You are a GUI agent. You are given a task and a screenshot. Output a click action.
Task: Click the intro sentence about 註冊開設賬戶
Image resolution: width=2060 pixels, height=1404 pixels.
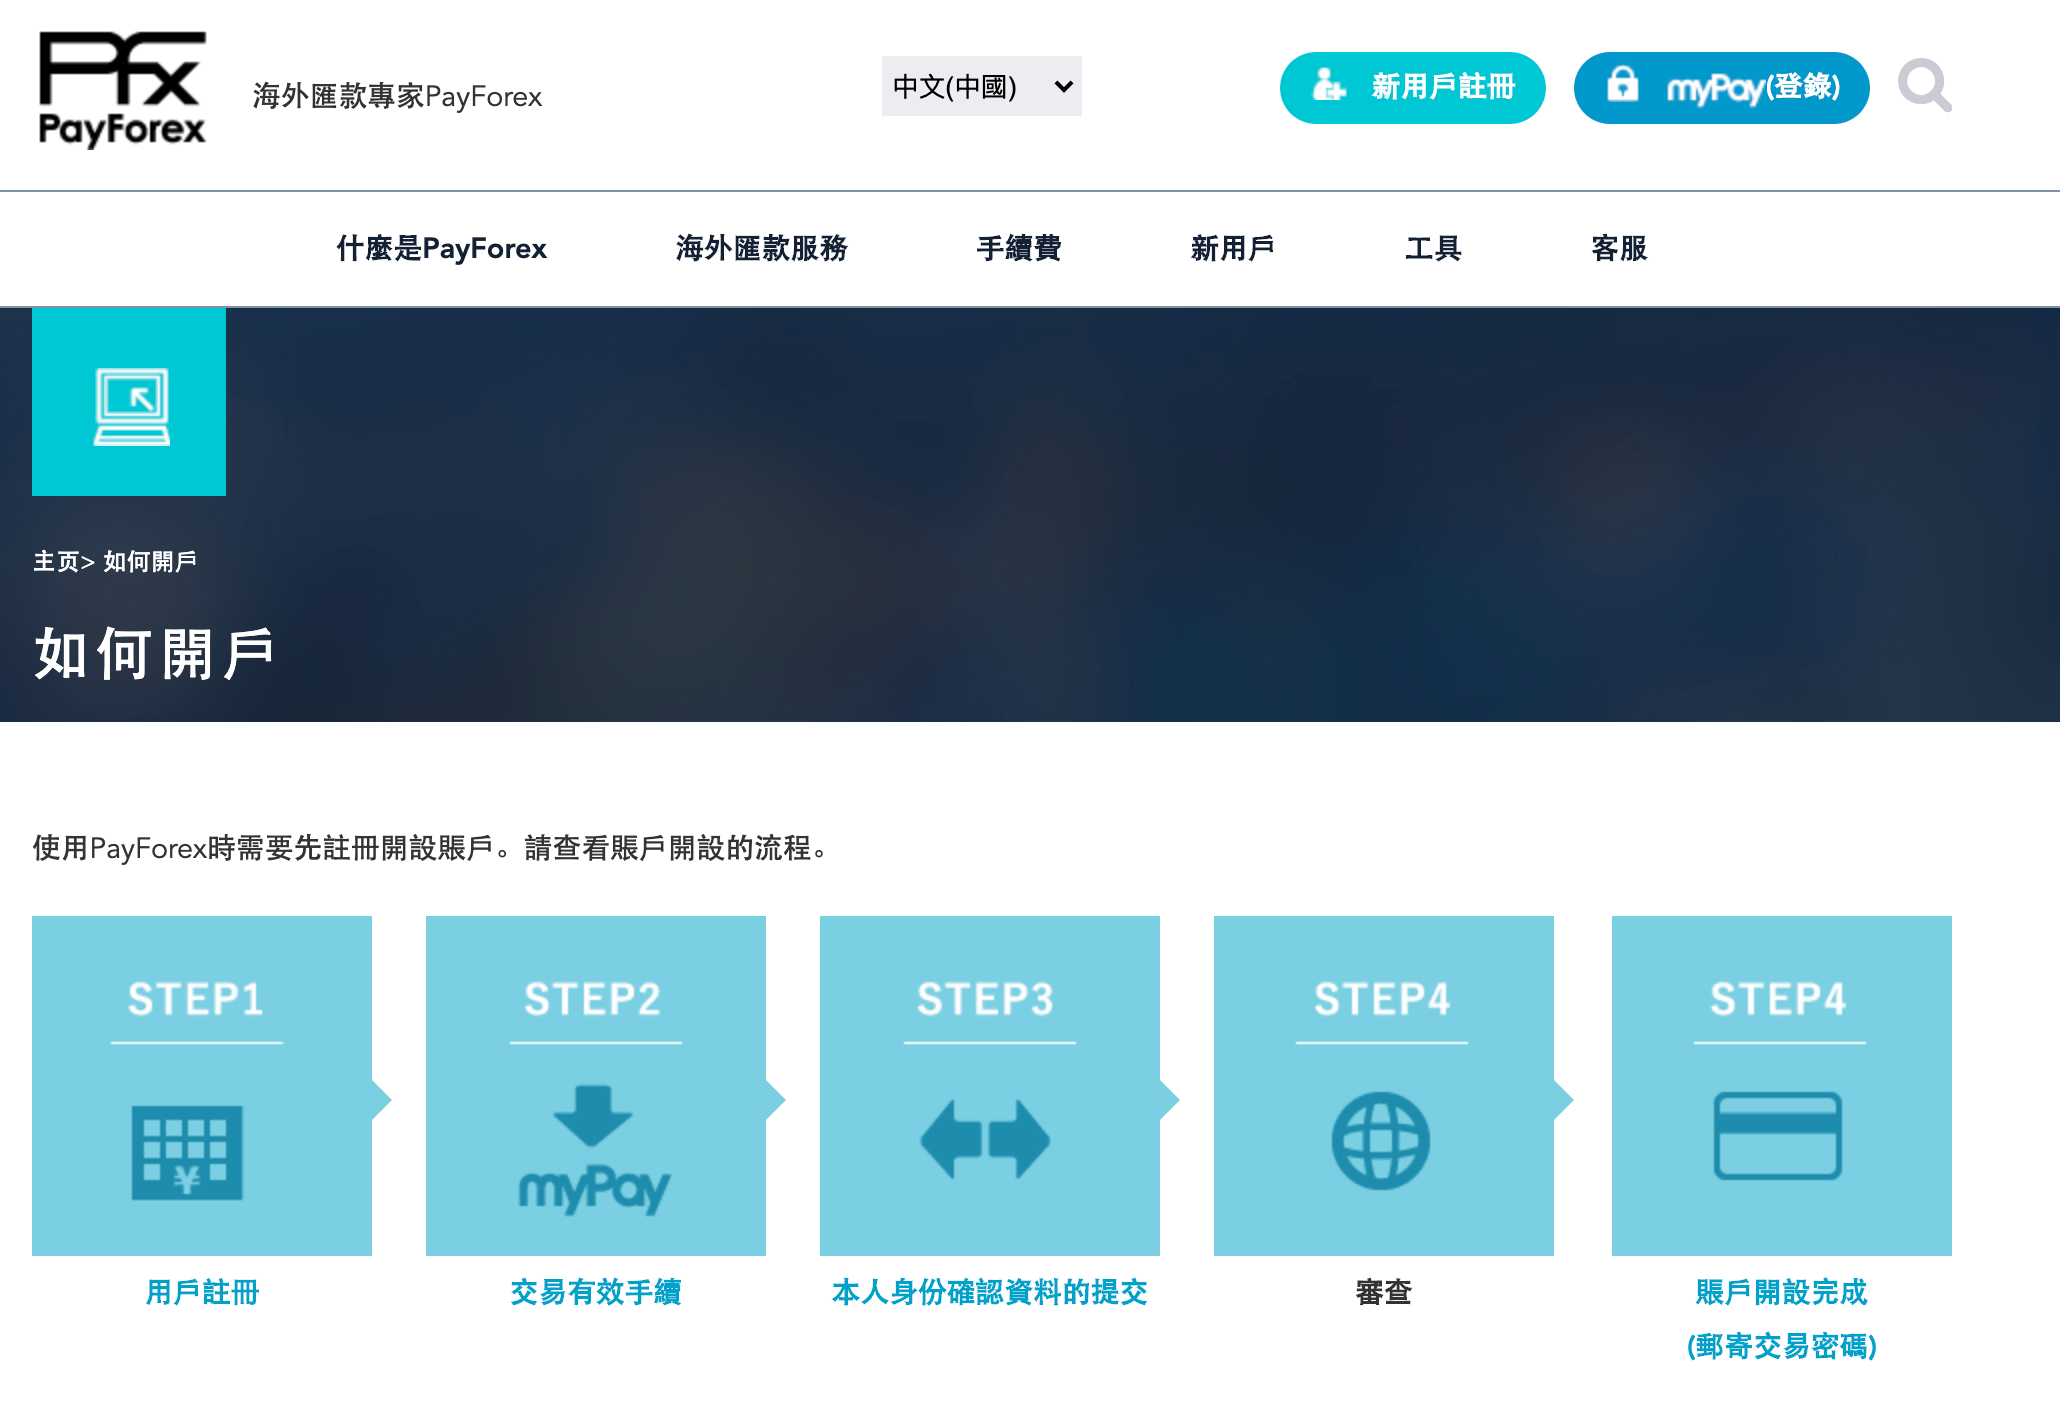[x=431, y=848]
